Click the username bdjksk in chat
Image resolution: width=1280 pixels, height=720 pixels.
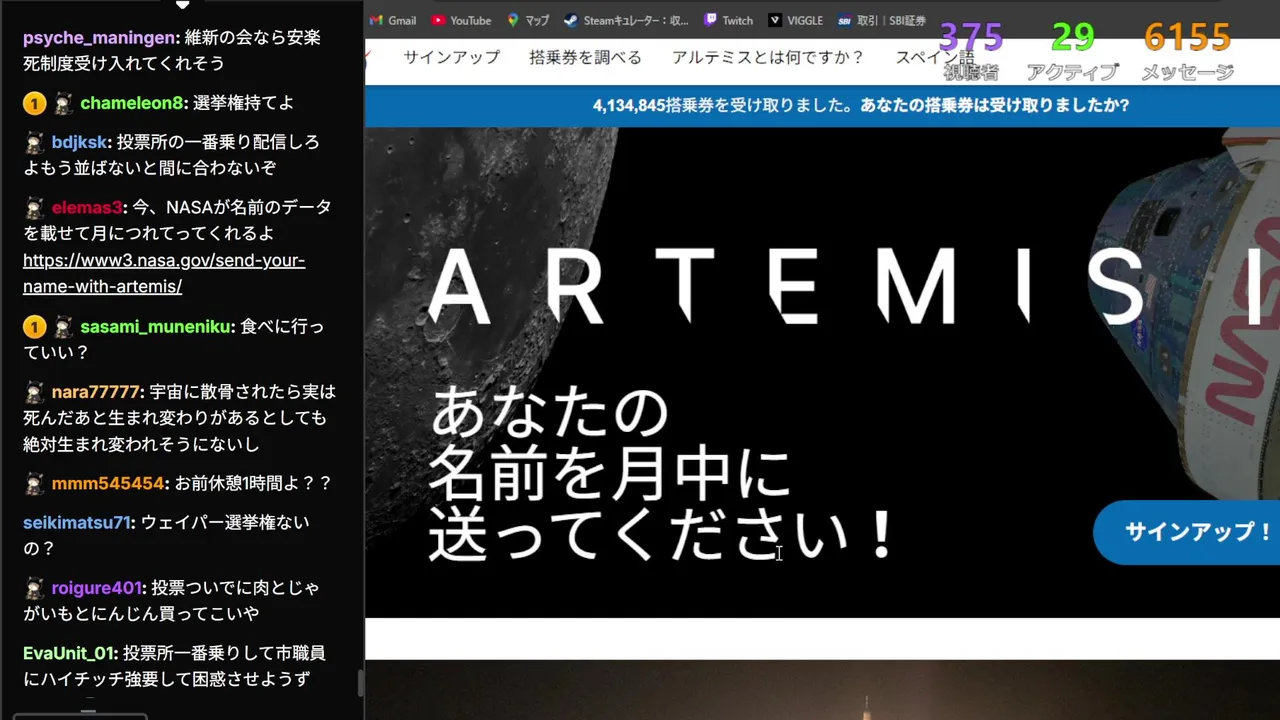(79, 142)
